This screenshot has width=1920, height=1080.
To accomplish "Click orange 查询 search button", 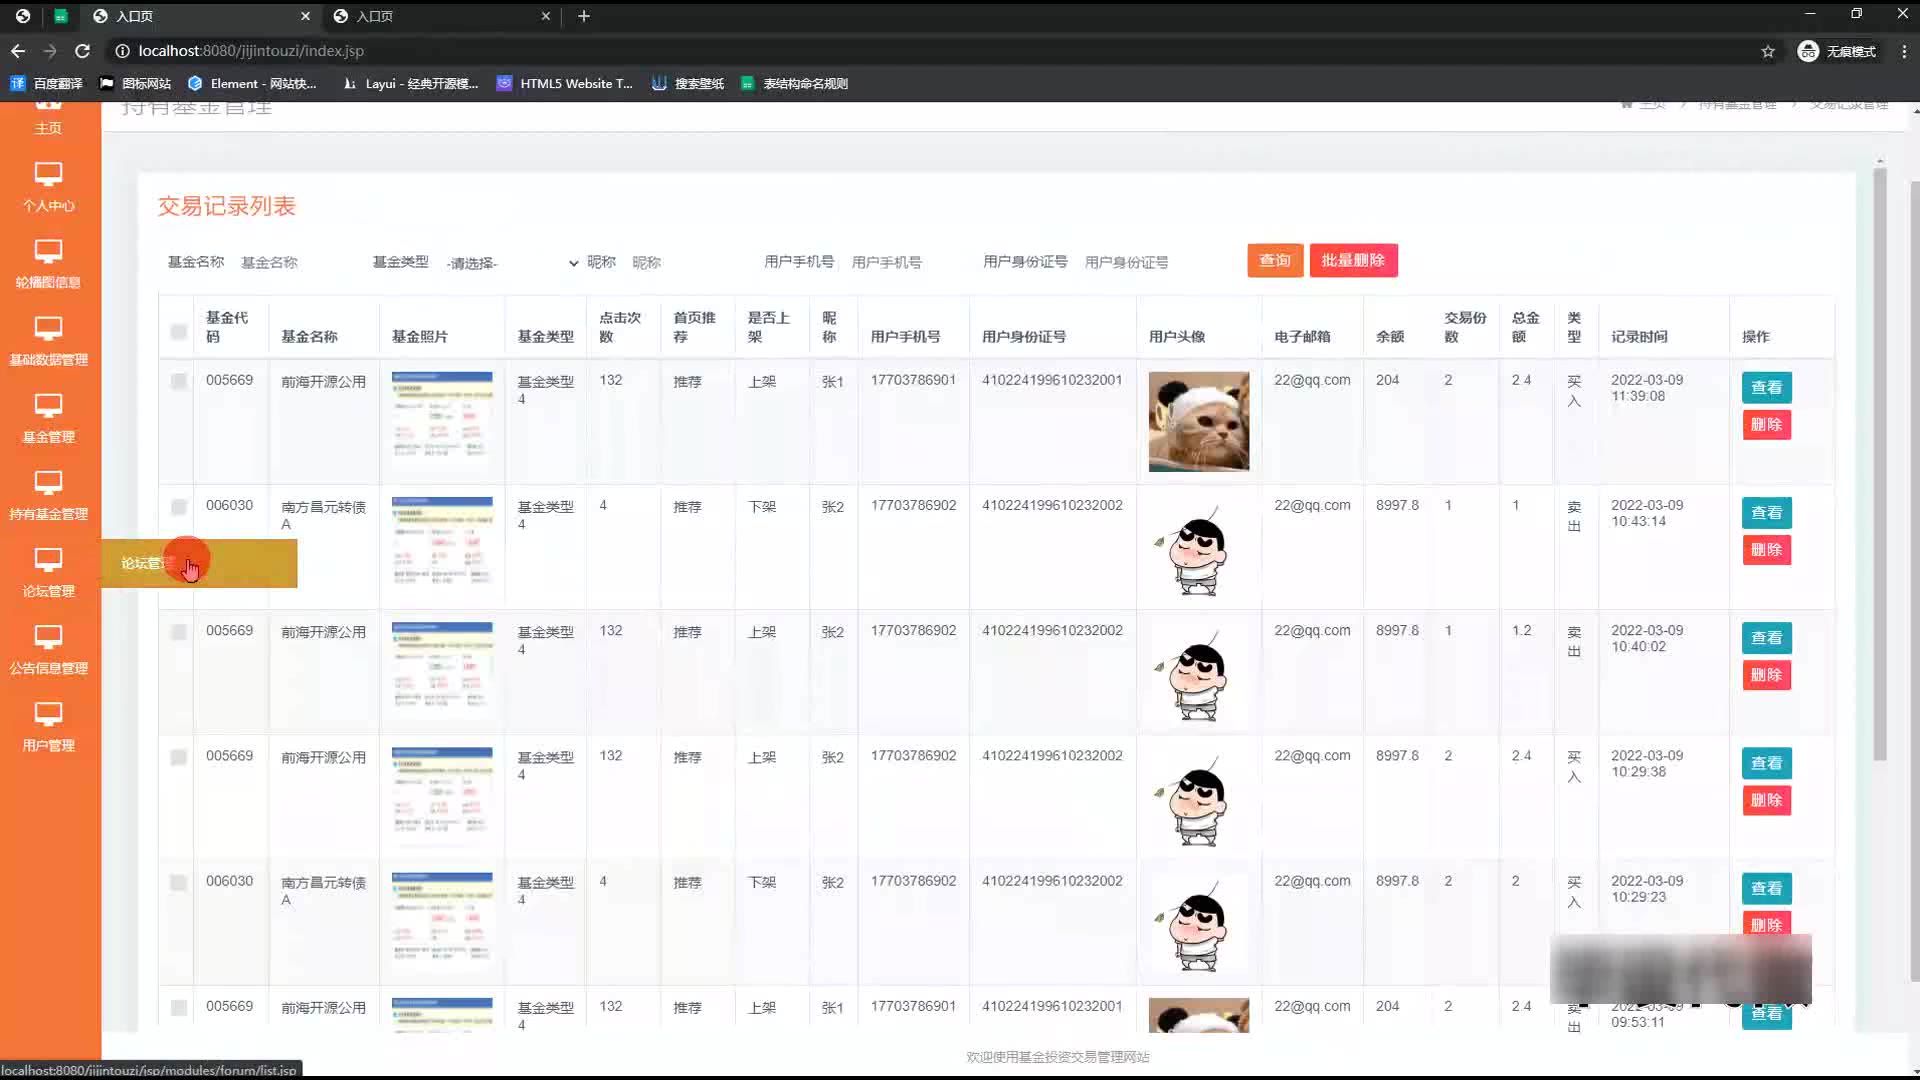I will tap(1274, 261).
